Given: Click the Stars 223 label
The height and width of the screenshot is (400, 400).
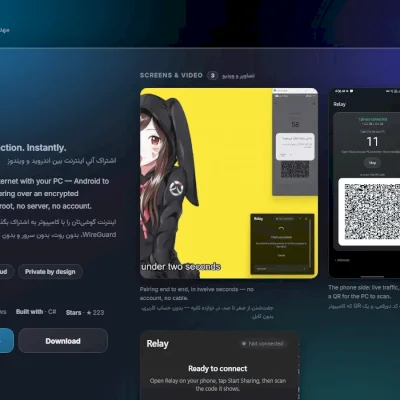Looking at the screenshot, I should coord(85,312).
